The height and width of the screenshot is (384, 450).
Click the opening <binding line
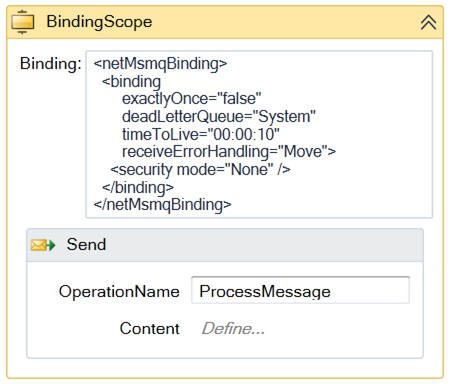(131, 81)
